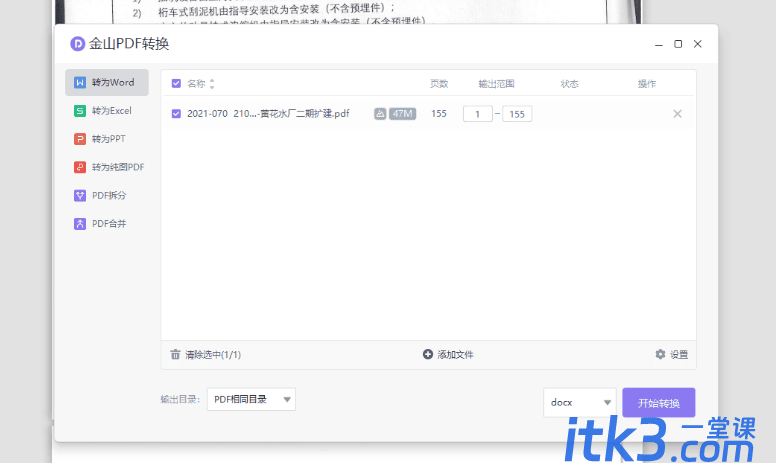The image size is (776, 463).
Task: Click the plus icon for 添加文件
Action: pyautogui.click(x=428, y=354)
